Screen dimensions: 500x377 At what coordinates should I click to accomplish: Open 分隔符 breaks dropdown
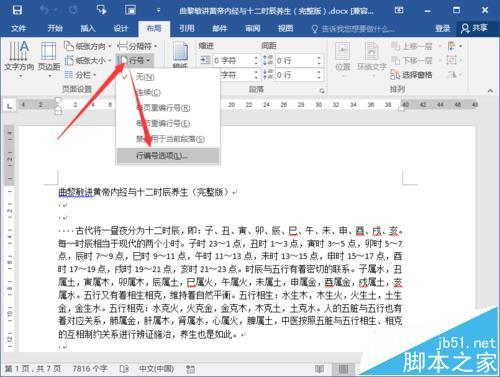[137, 46]
